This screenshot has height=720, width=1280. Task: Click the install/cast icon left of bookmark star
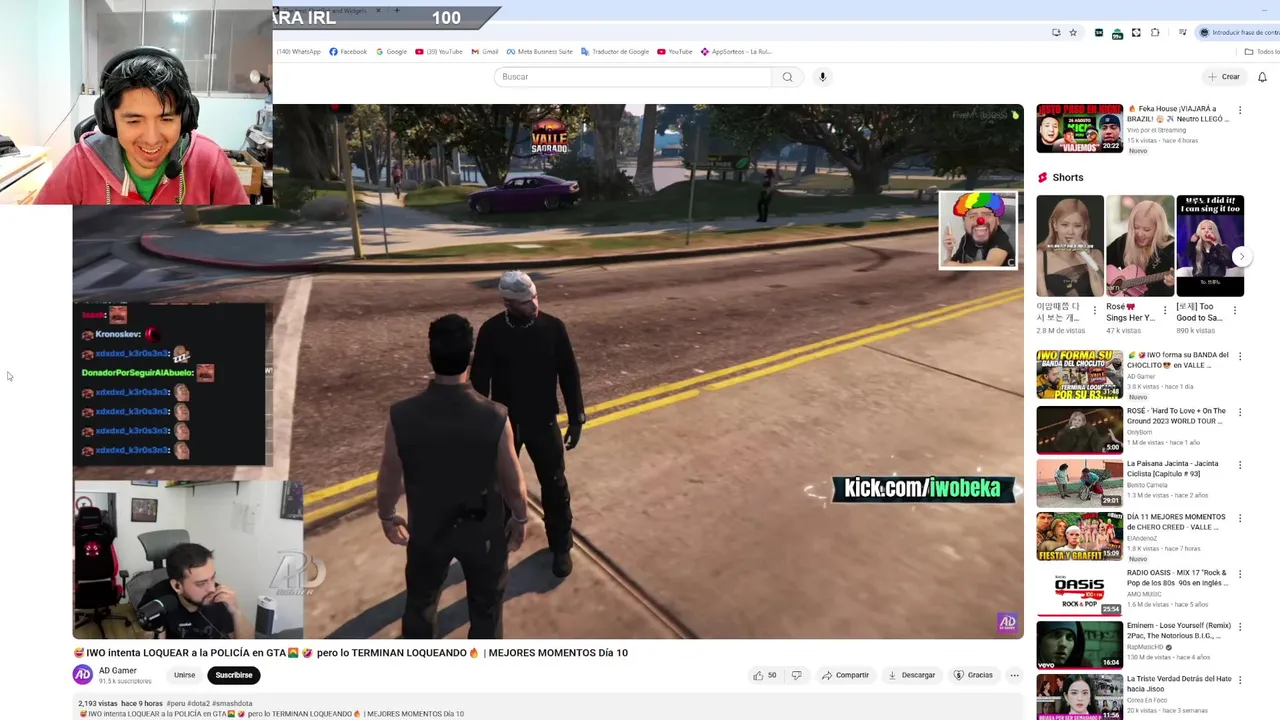1056,33
